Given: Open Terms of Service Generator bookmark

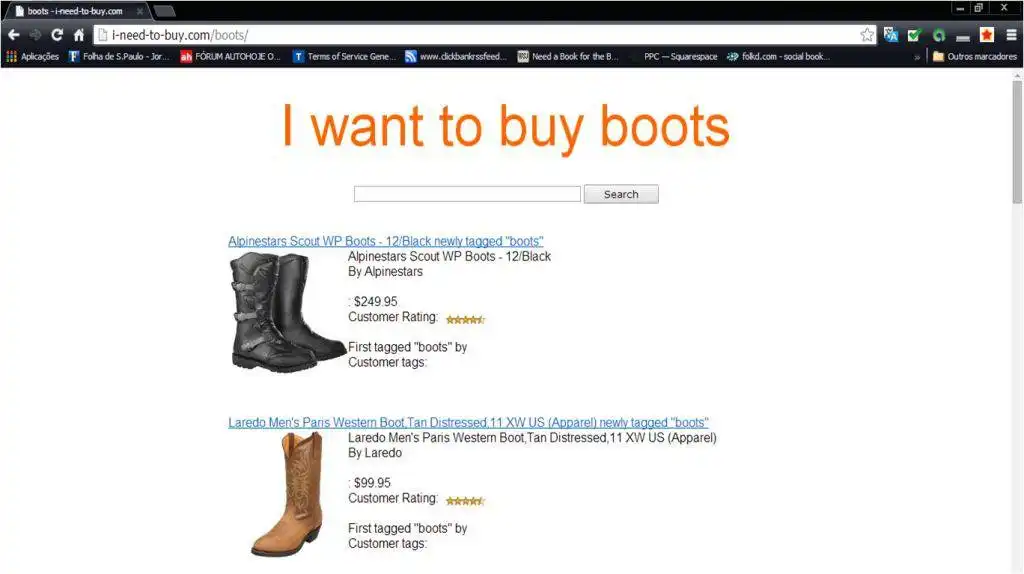Looking at the screenshot, I should (344, 57).
